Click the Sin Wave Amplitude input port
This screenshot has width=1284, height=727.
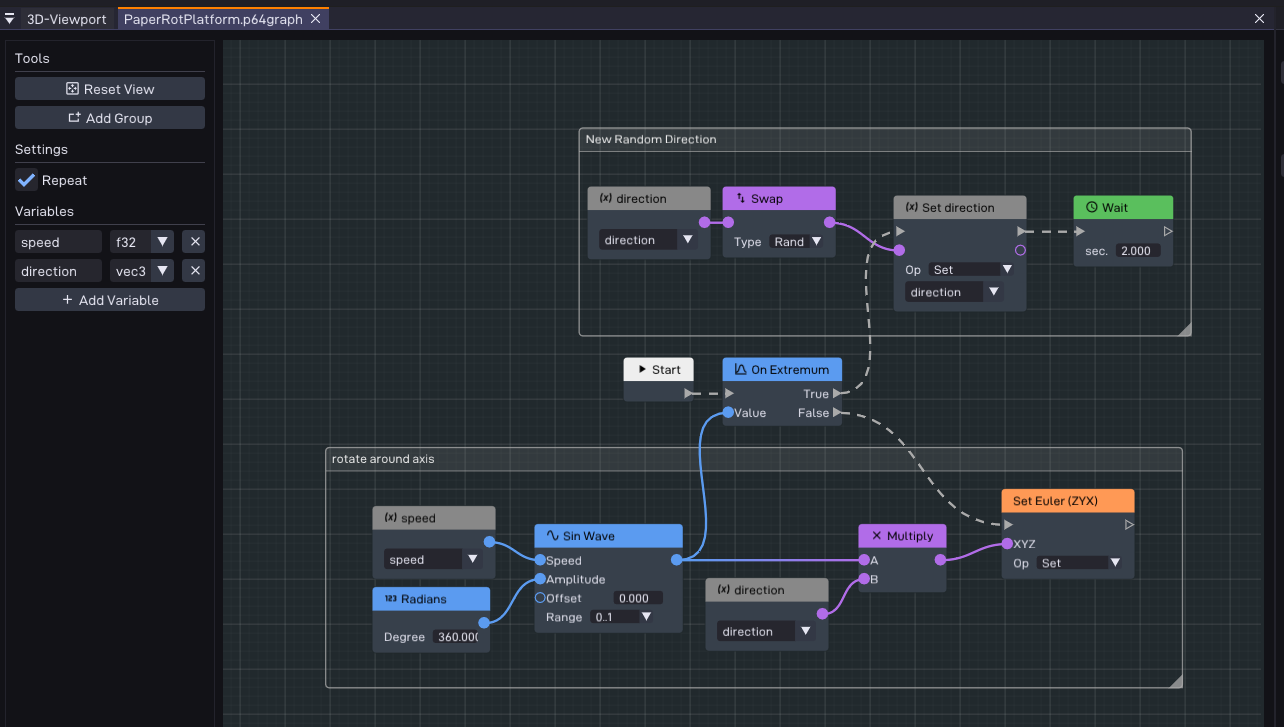point(540,579)
